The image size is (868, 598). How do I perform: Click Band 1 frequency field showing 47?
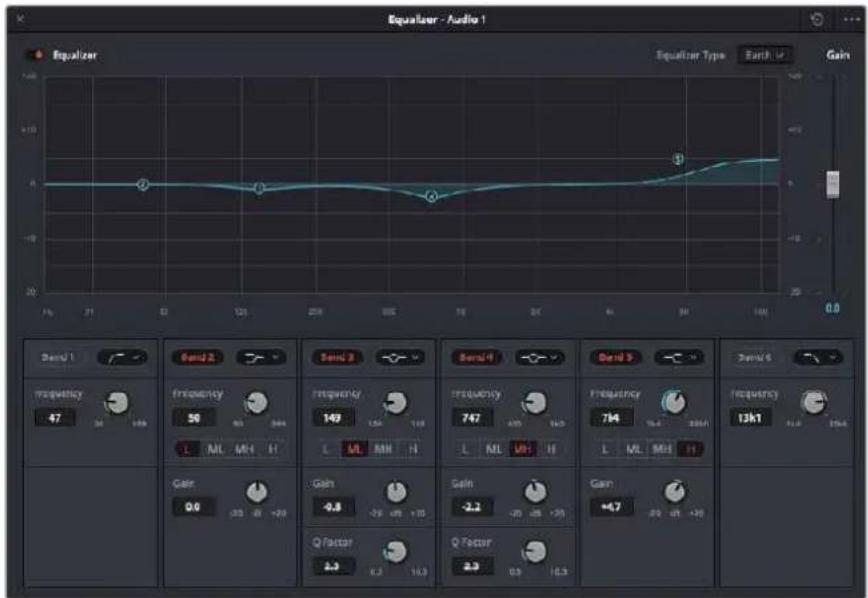pyautogui.click(x=55, y=417)
